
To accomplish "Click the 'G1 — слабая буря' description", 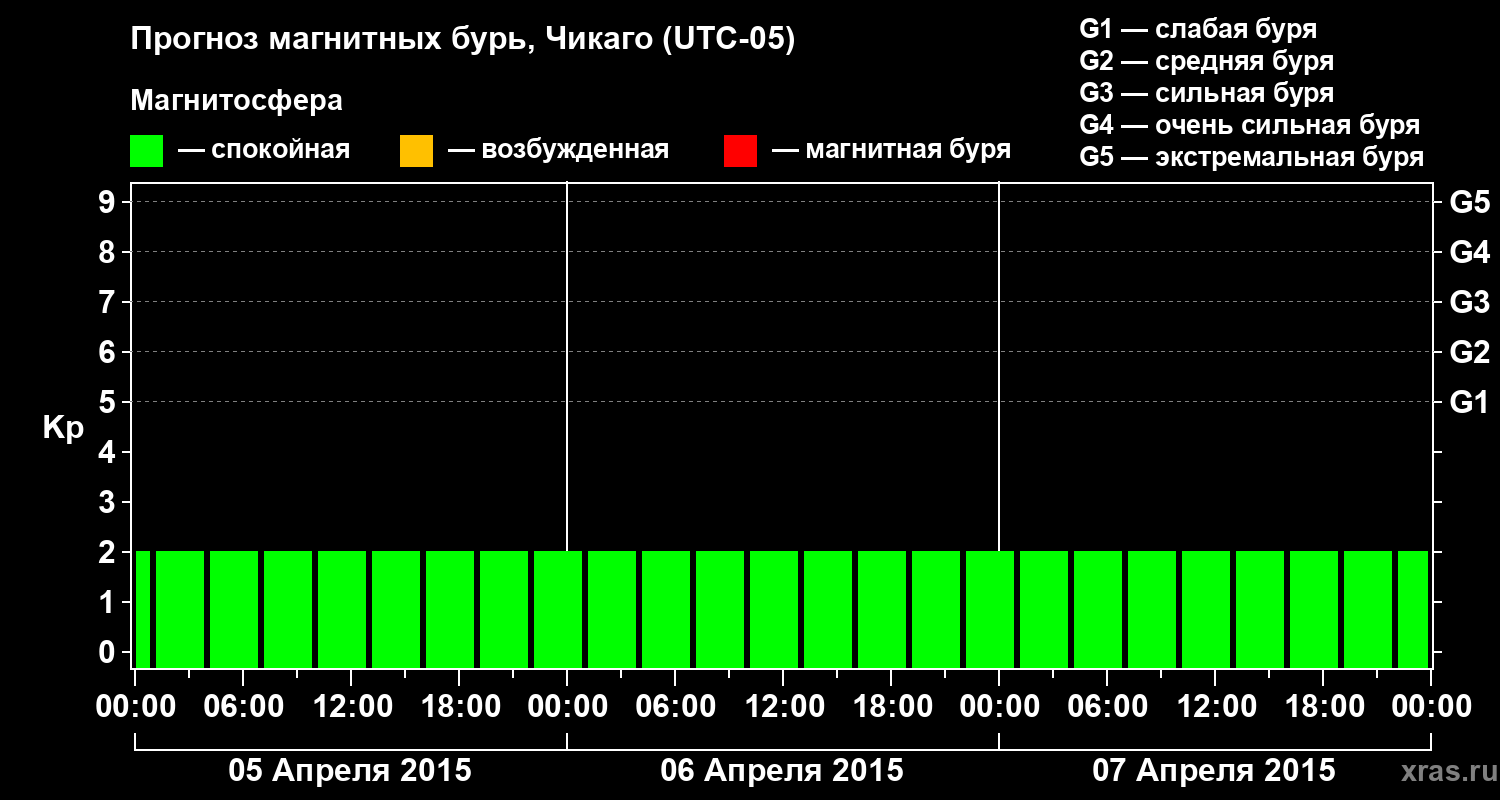I will tap(1198, 29).
